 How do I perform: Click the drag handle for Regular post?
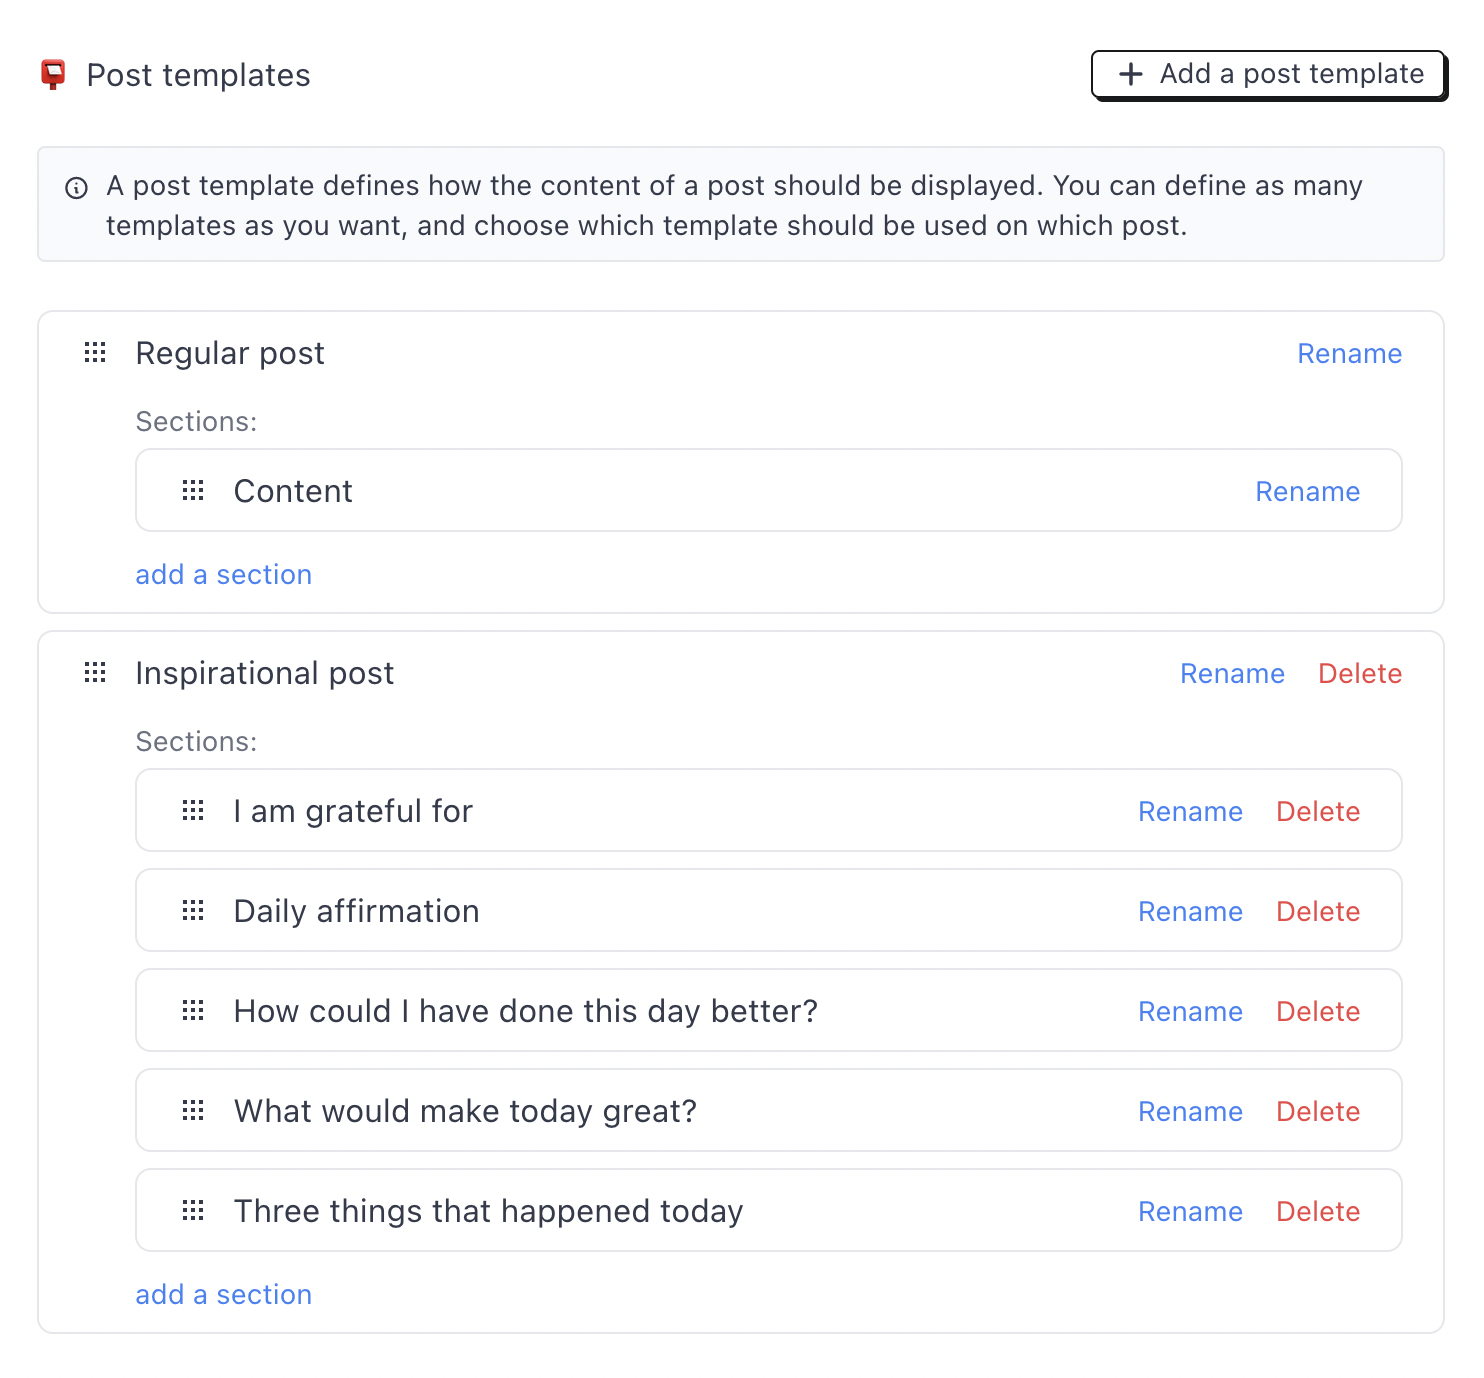(95, 353)
